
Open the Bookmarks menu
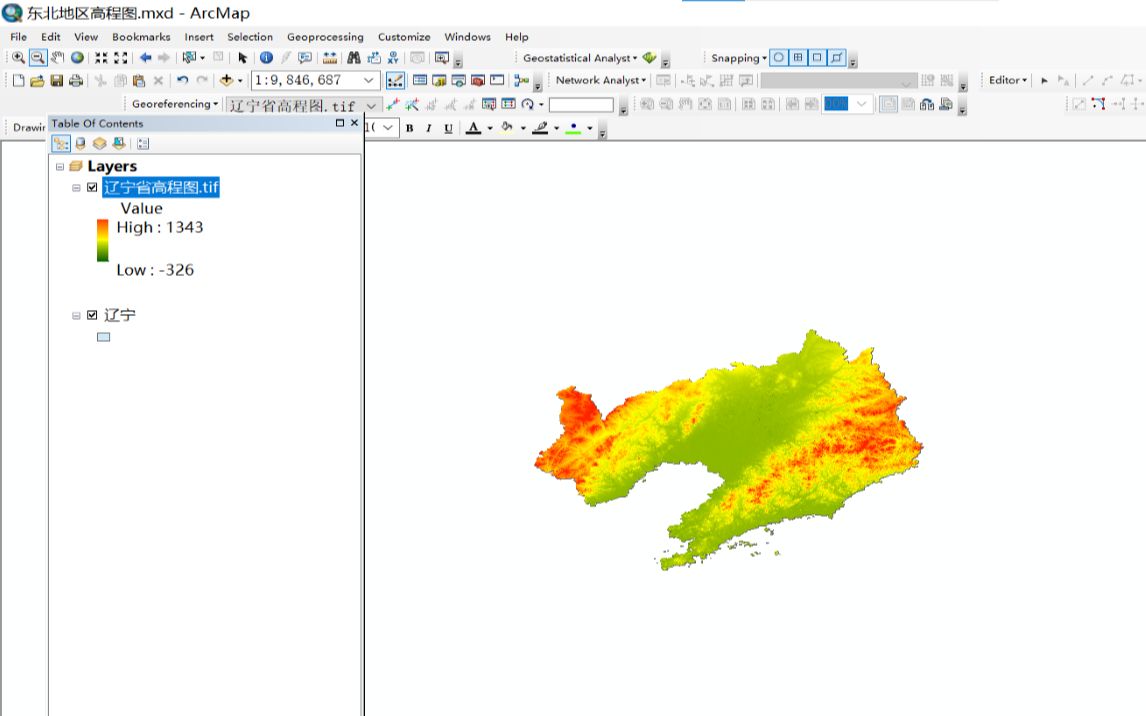tap(141, 37)
